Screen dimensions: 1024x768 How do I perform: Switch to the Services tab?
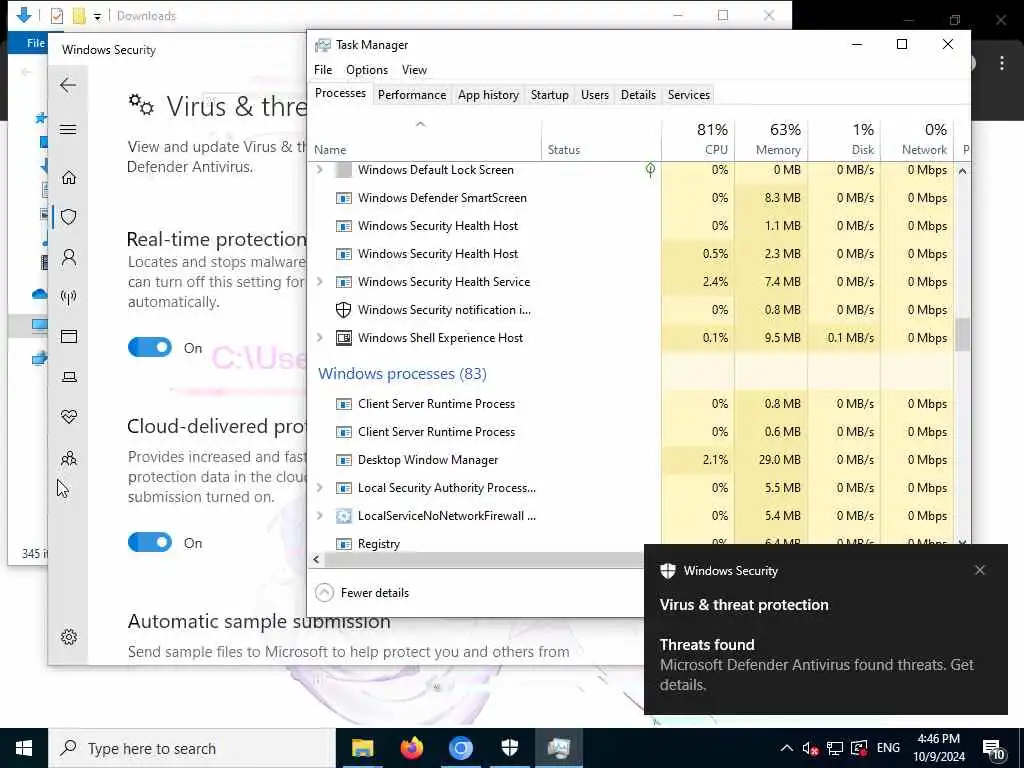click(x=688, y=95)
